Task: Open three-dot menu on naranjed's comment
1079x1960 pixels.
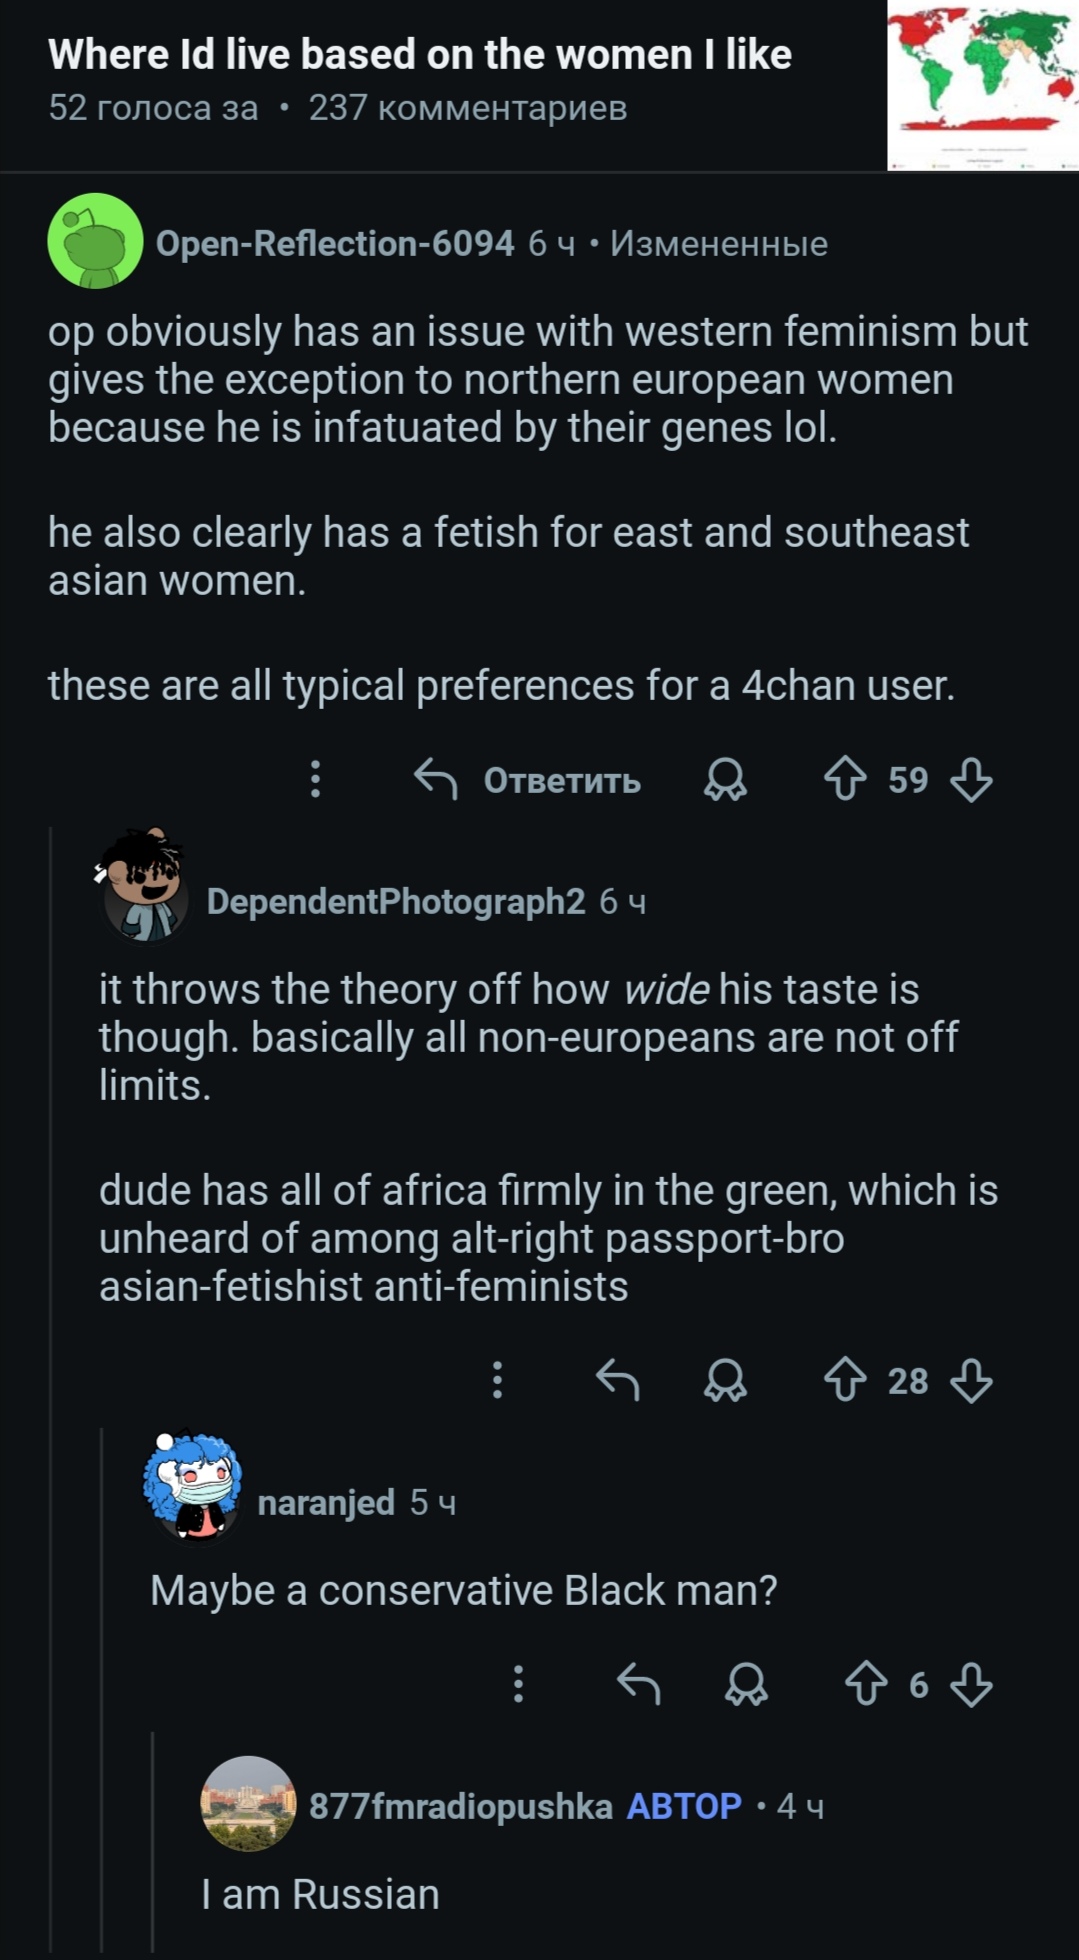Action: click(518, 1684)
